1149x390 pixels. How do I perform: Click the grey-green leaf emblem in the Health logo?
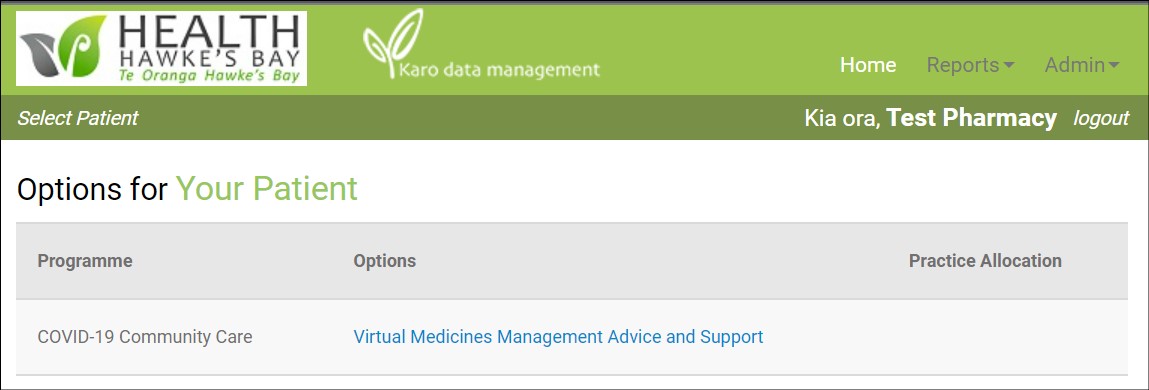(x=64, y=48)
